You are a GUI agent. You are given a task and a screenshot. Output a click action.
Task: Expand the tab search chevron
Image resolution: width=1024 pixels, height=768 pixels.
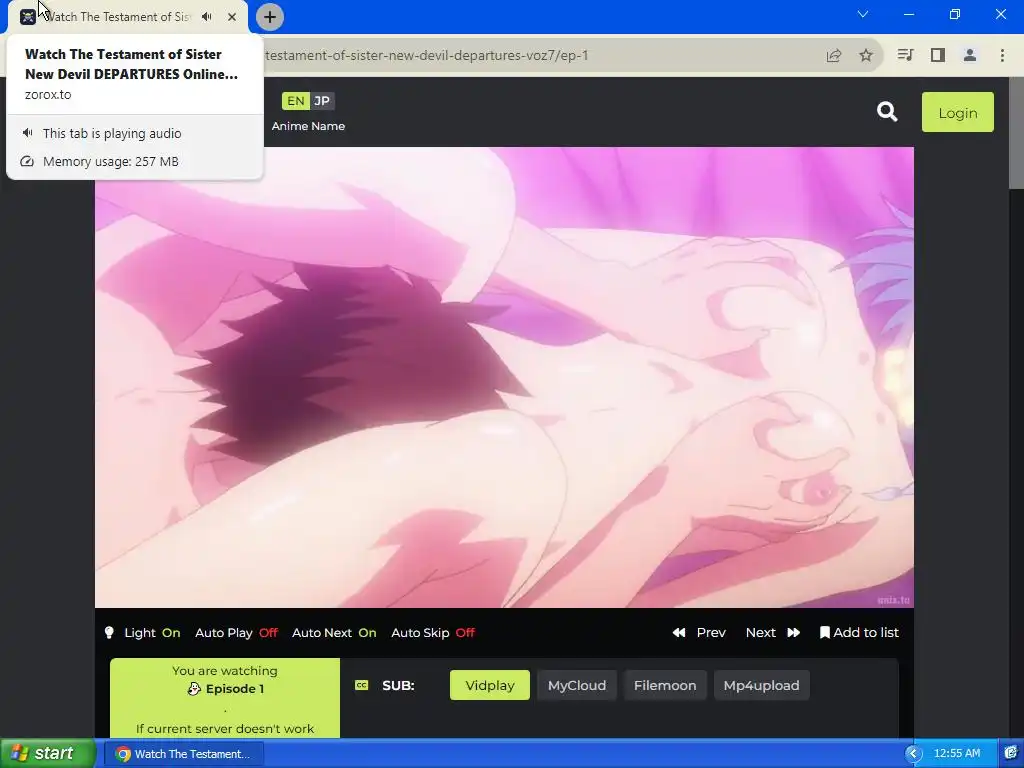(863, 14)
